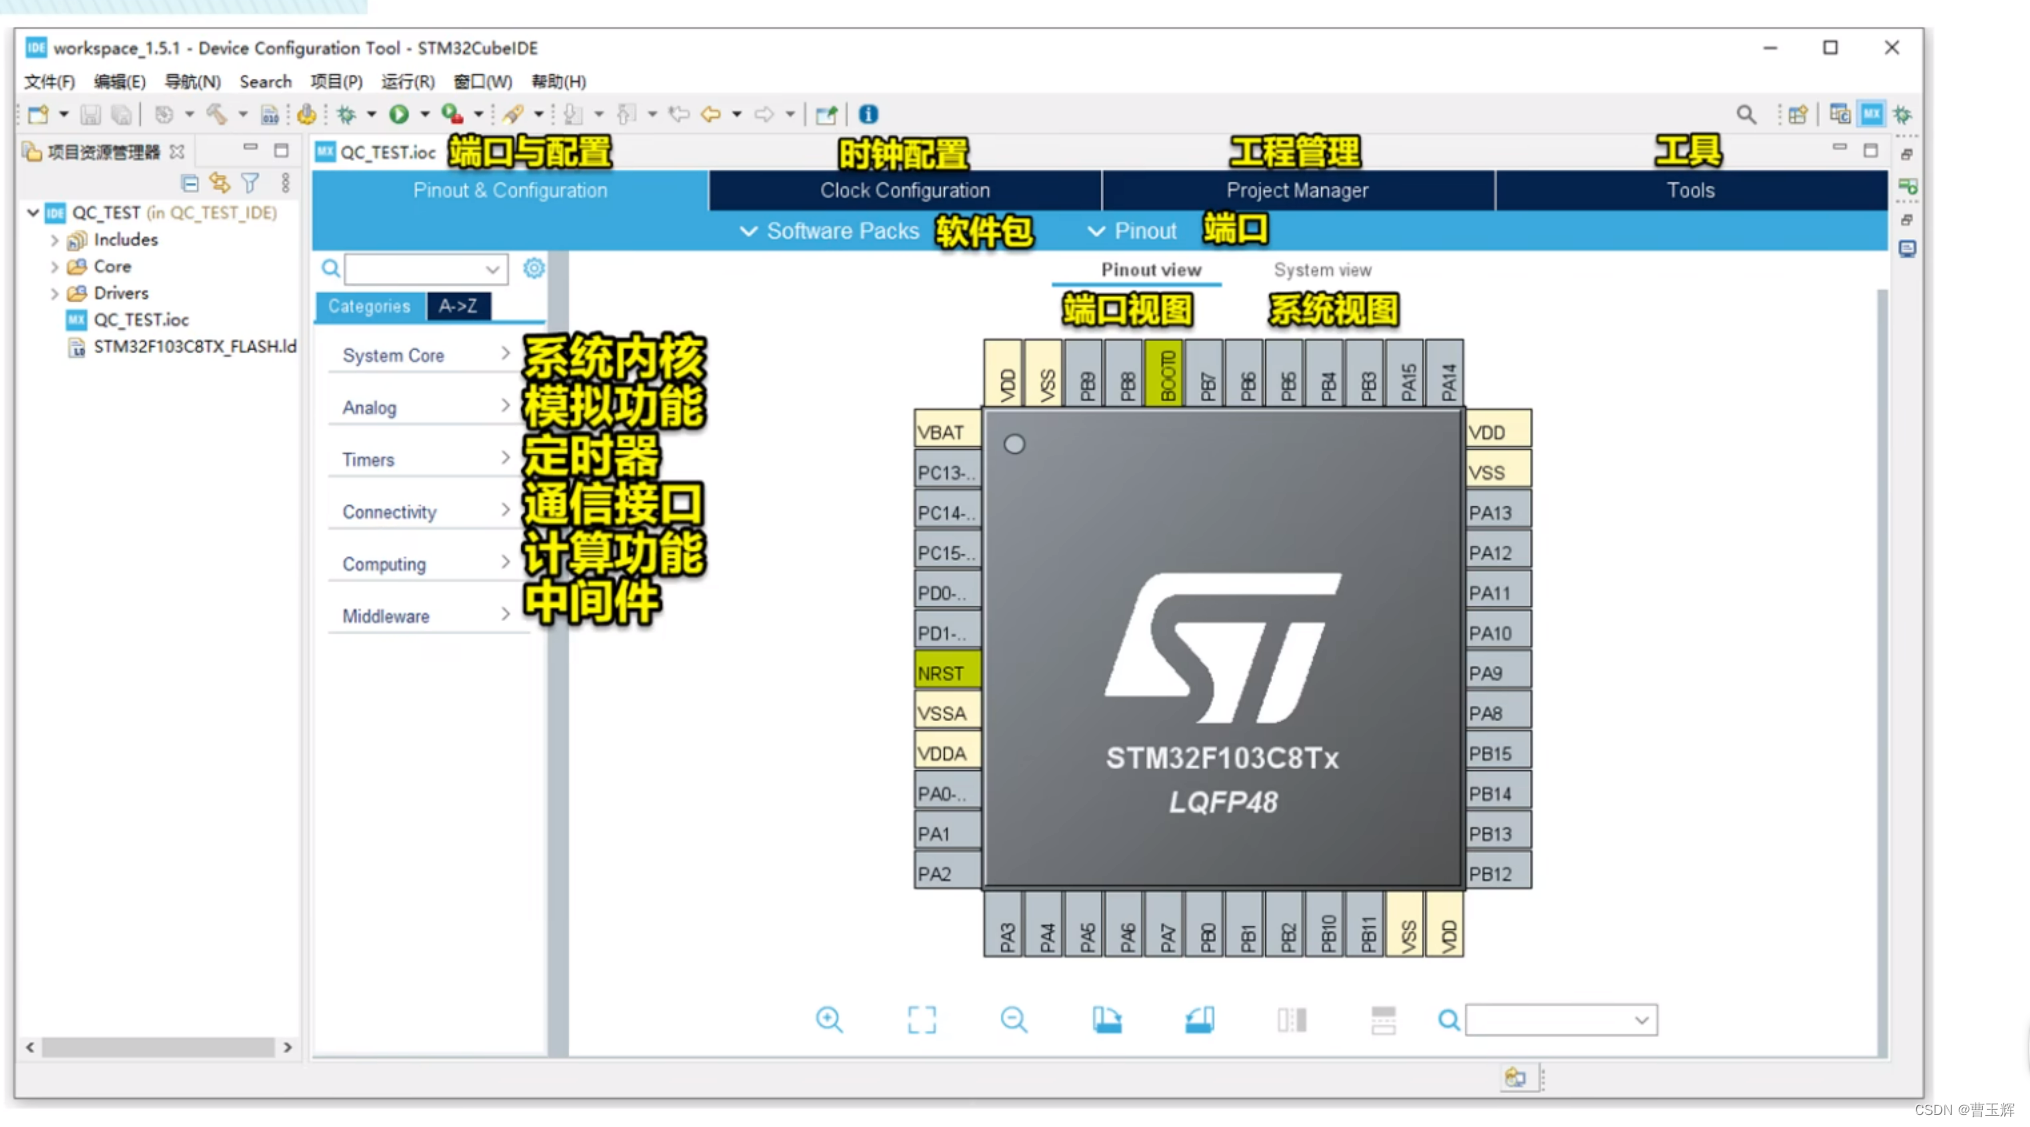Viewport: 2030px width, 1127px height.
Task: Click the blue information icon in toolbar
Action: tap(868, 114)
